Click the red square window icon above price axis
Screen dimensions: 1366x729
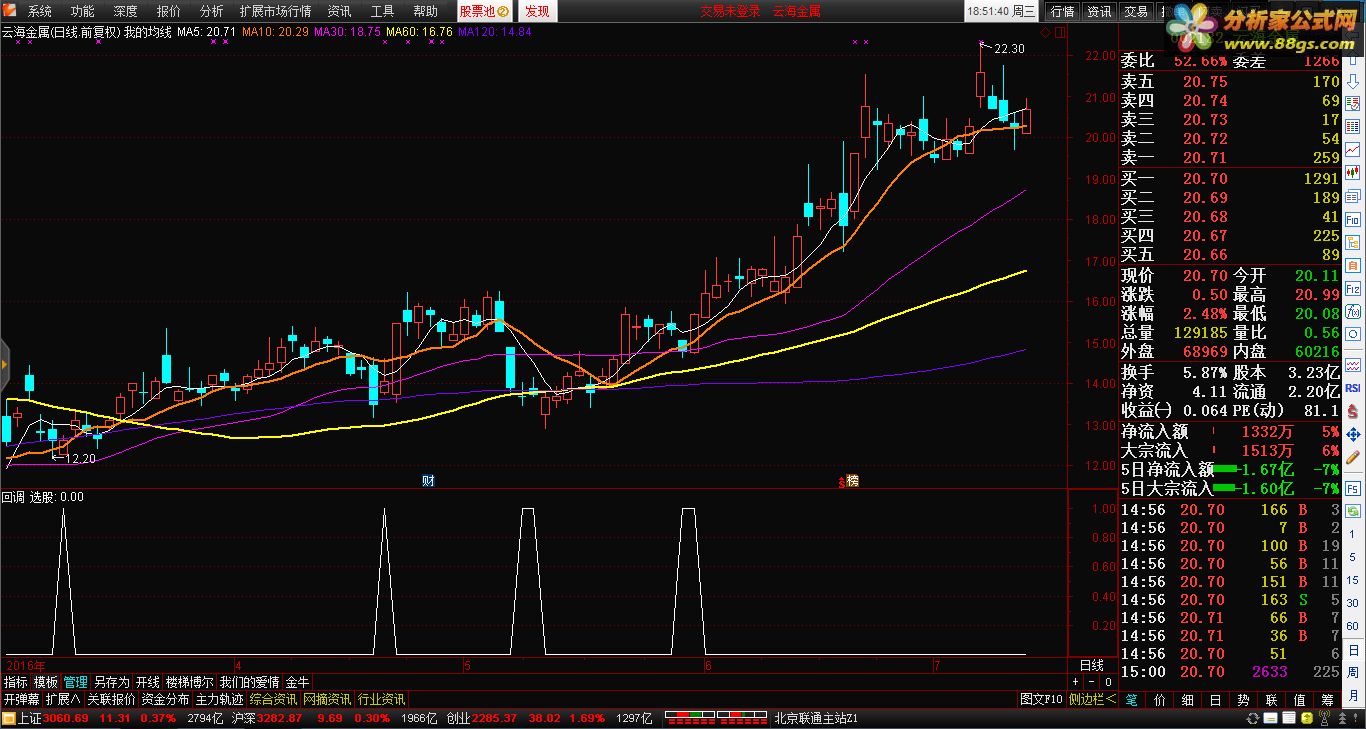[x=1059, y=32]
